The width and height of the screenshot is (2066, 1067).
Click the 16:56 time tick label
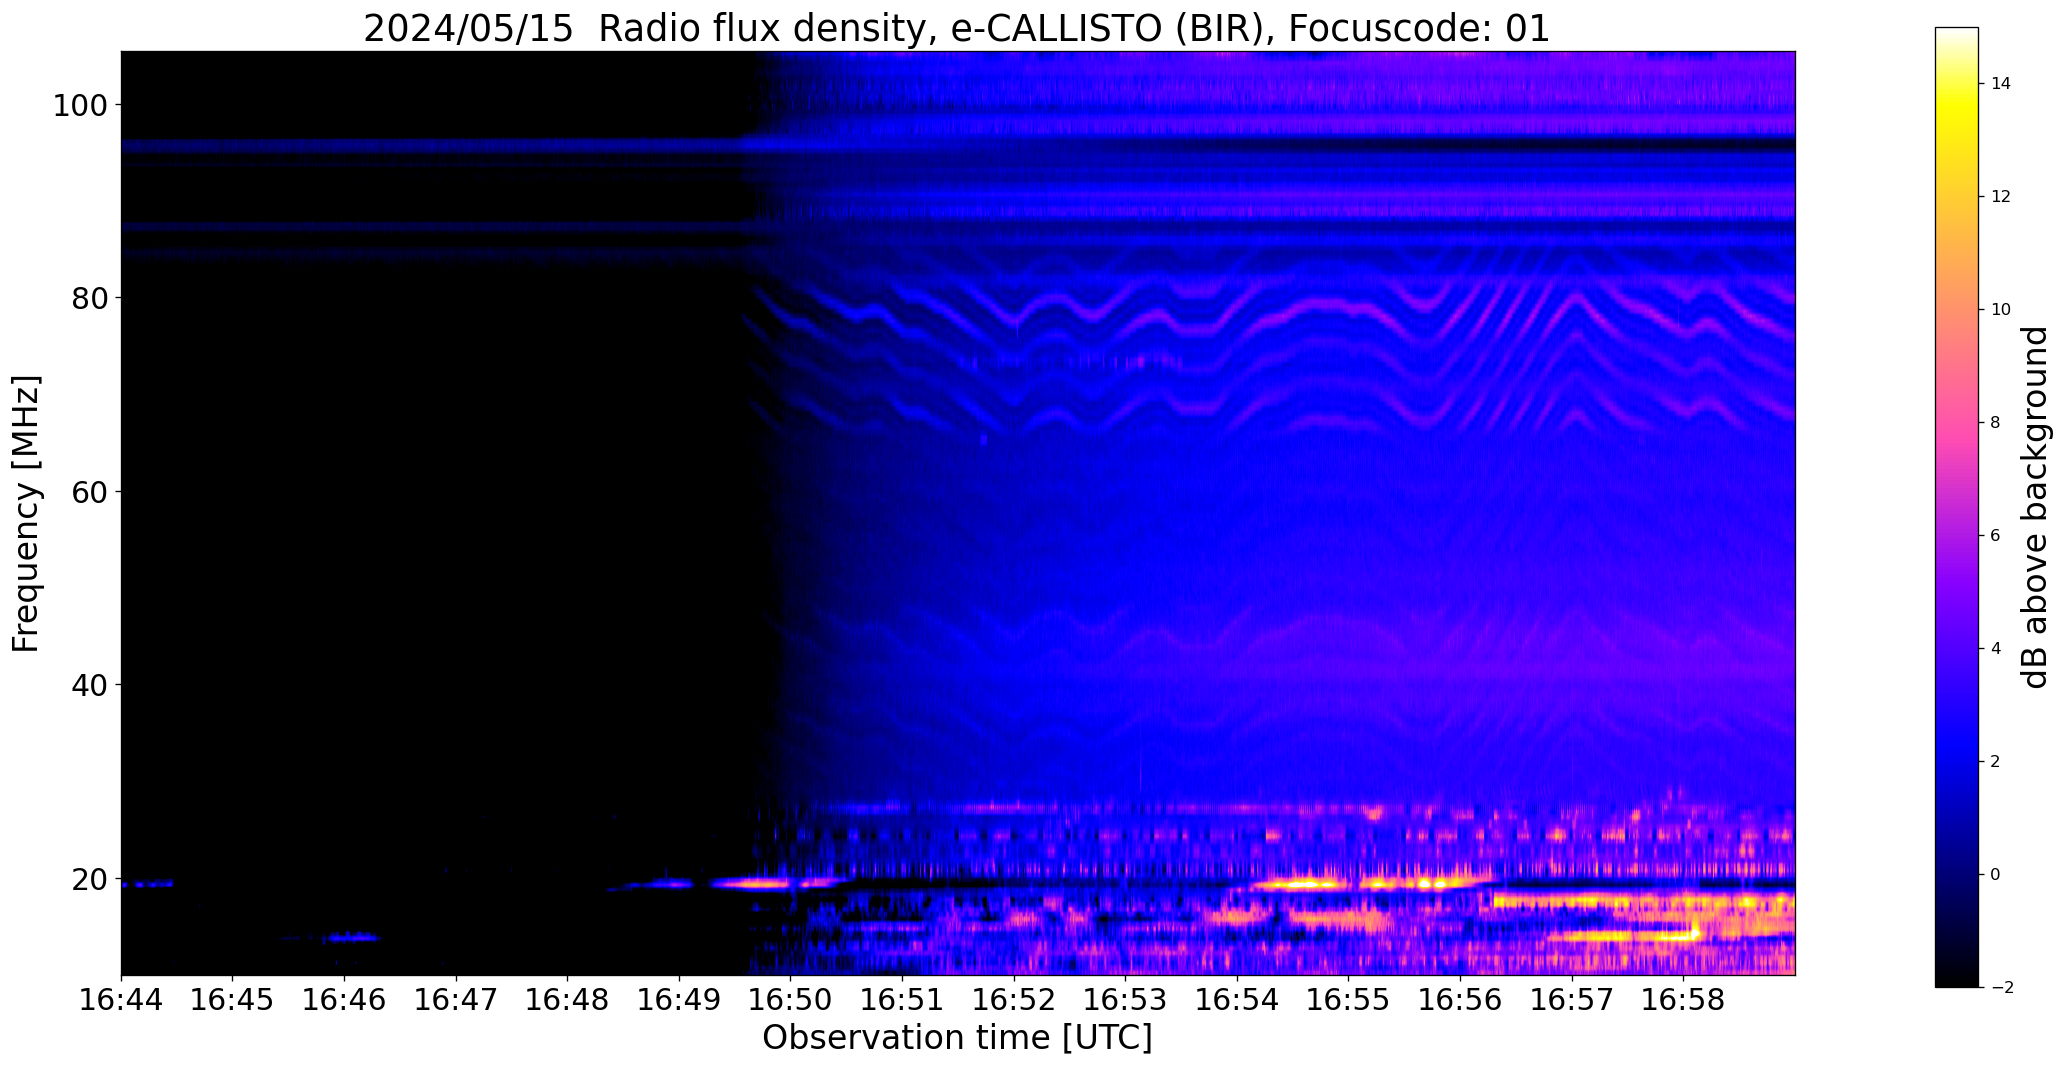coord(1460,999)
